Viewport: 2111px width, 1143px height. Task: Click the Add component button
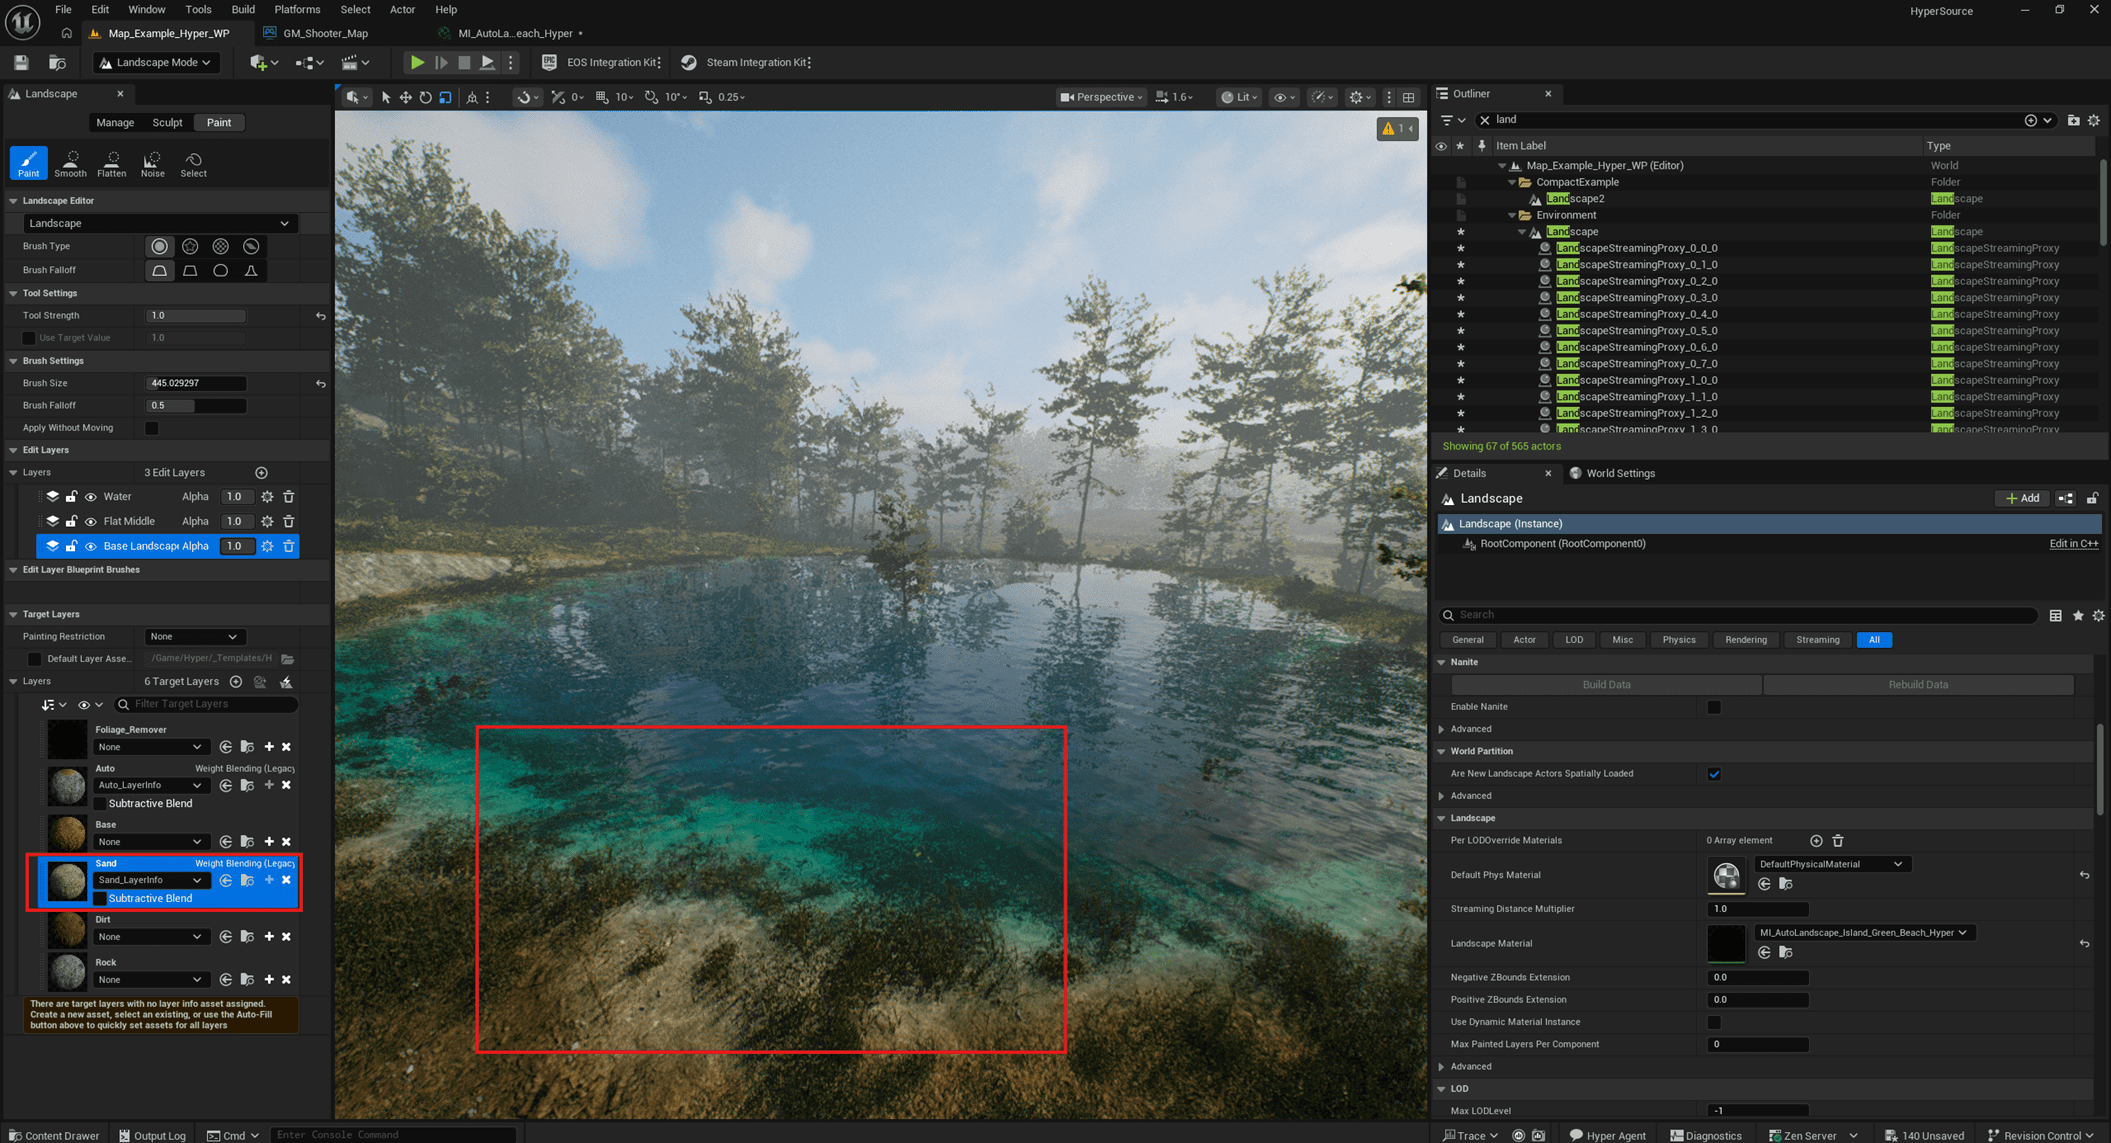pos(2022,498)
